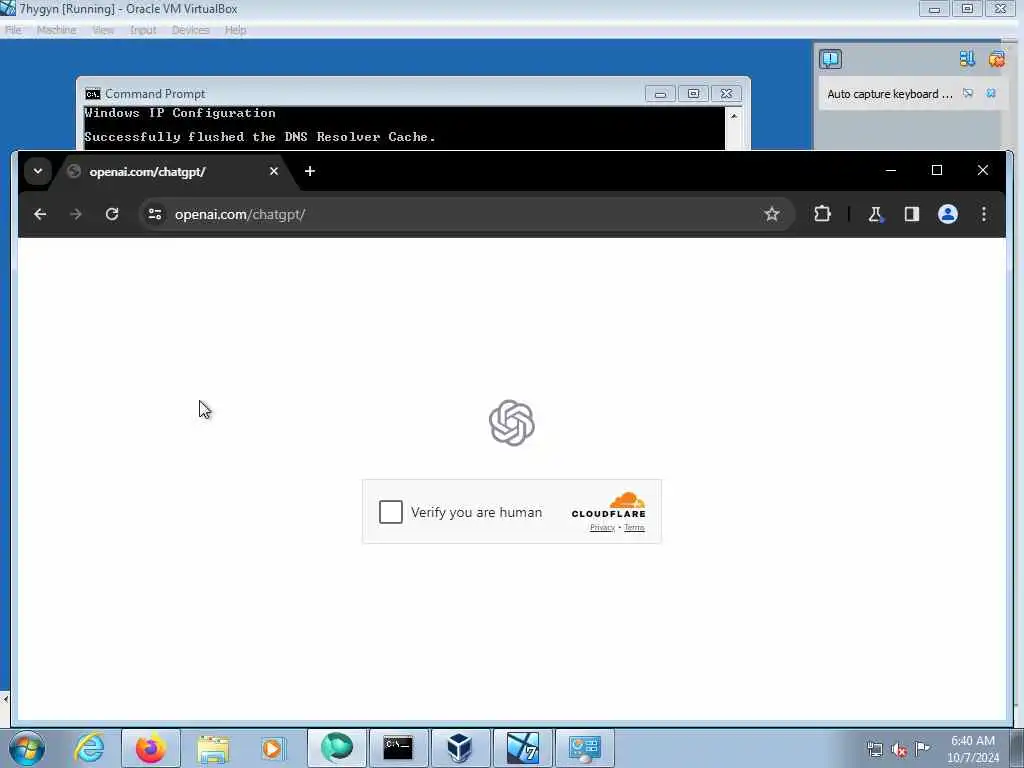The width and height of the screenshot is (1024, 768).
Task: Click the taskbar clock showing 6:40 AM
Action: point(973,748)
